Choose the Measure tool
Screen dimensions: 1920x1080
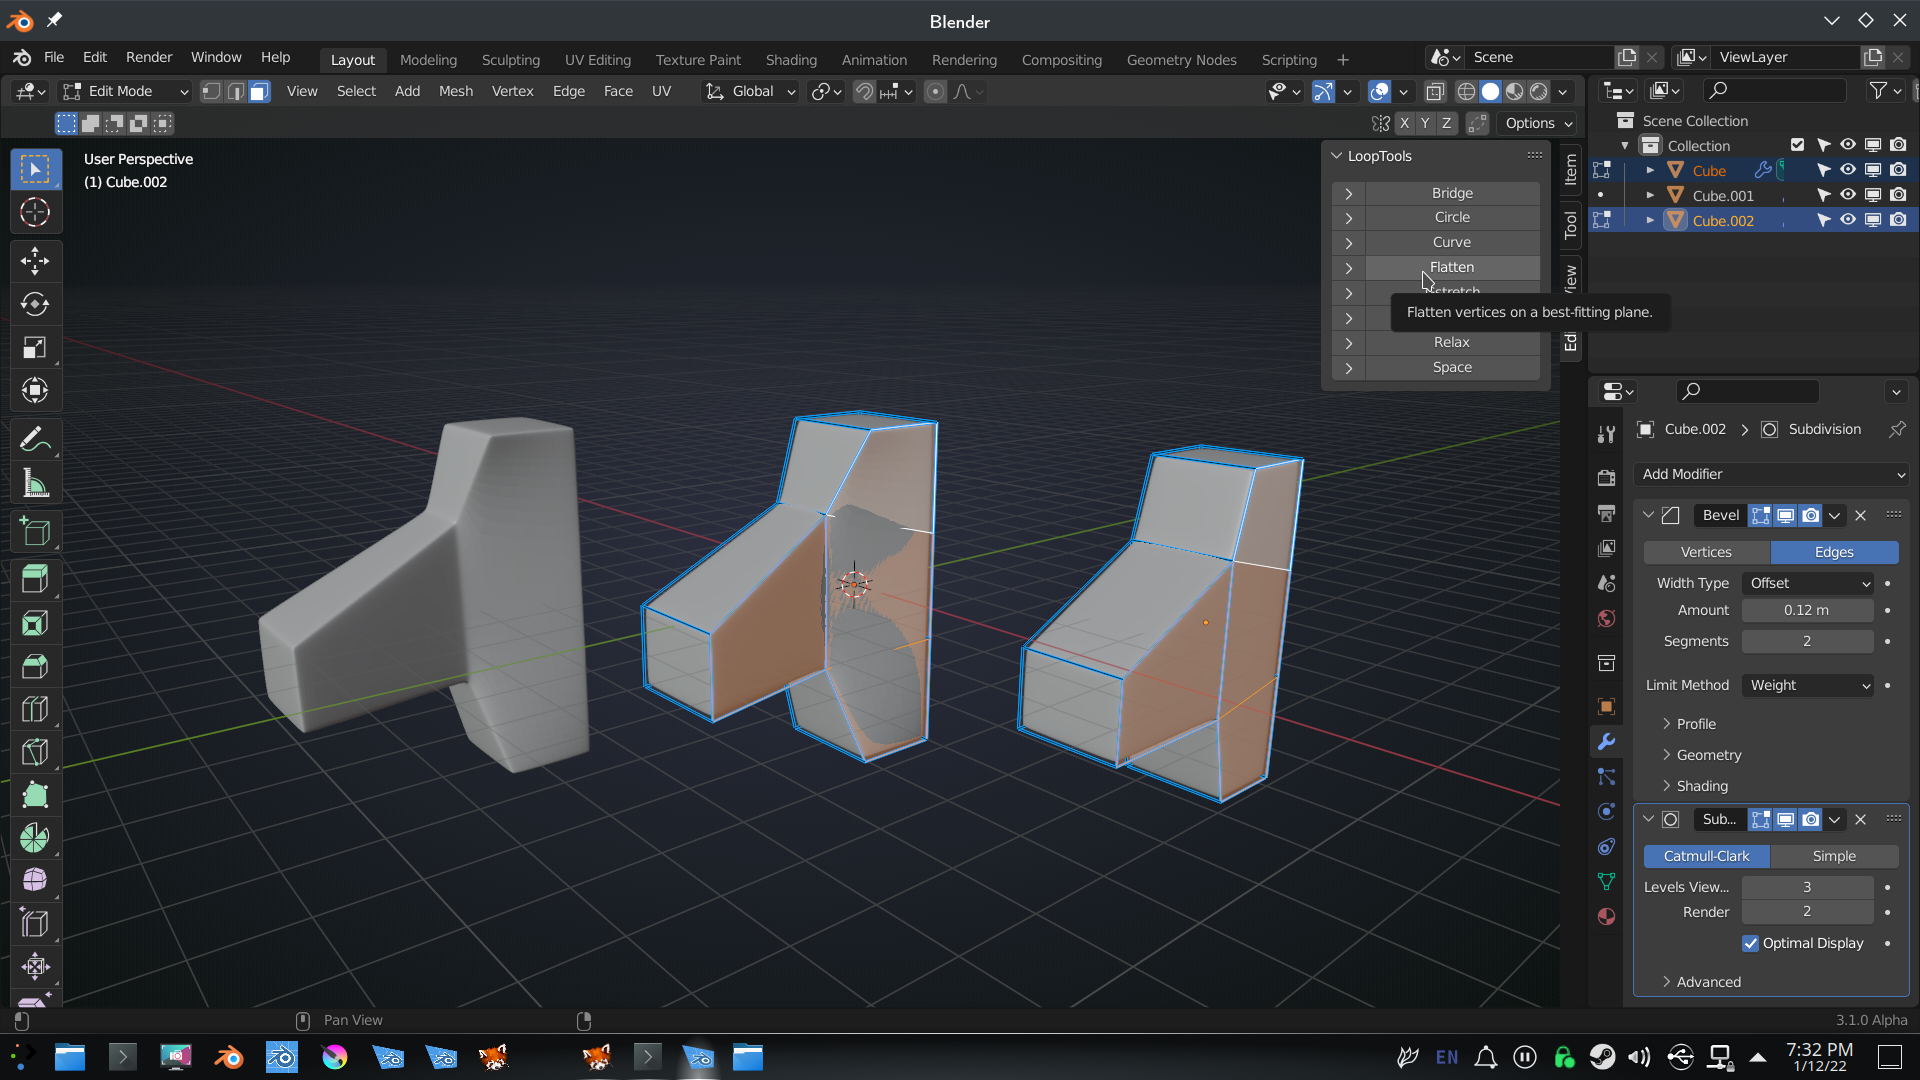click(x=35, y=484)
